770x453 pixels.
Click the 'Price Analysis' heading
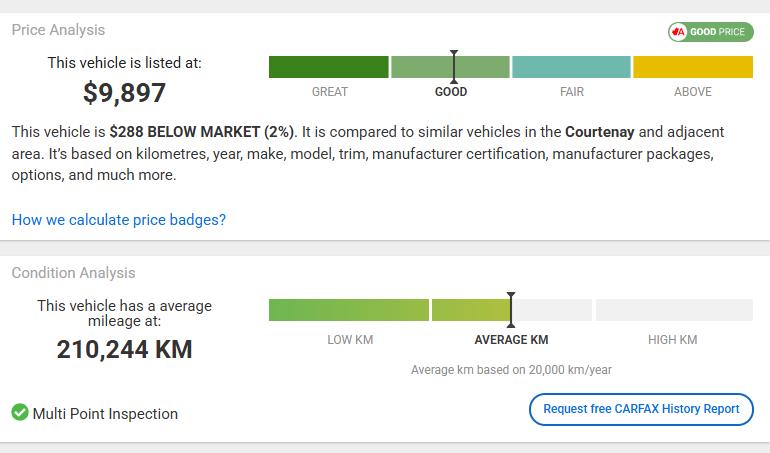(58, 30)
